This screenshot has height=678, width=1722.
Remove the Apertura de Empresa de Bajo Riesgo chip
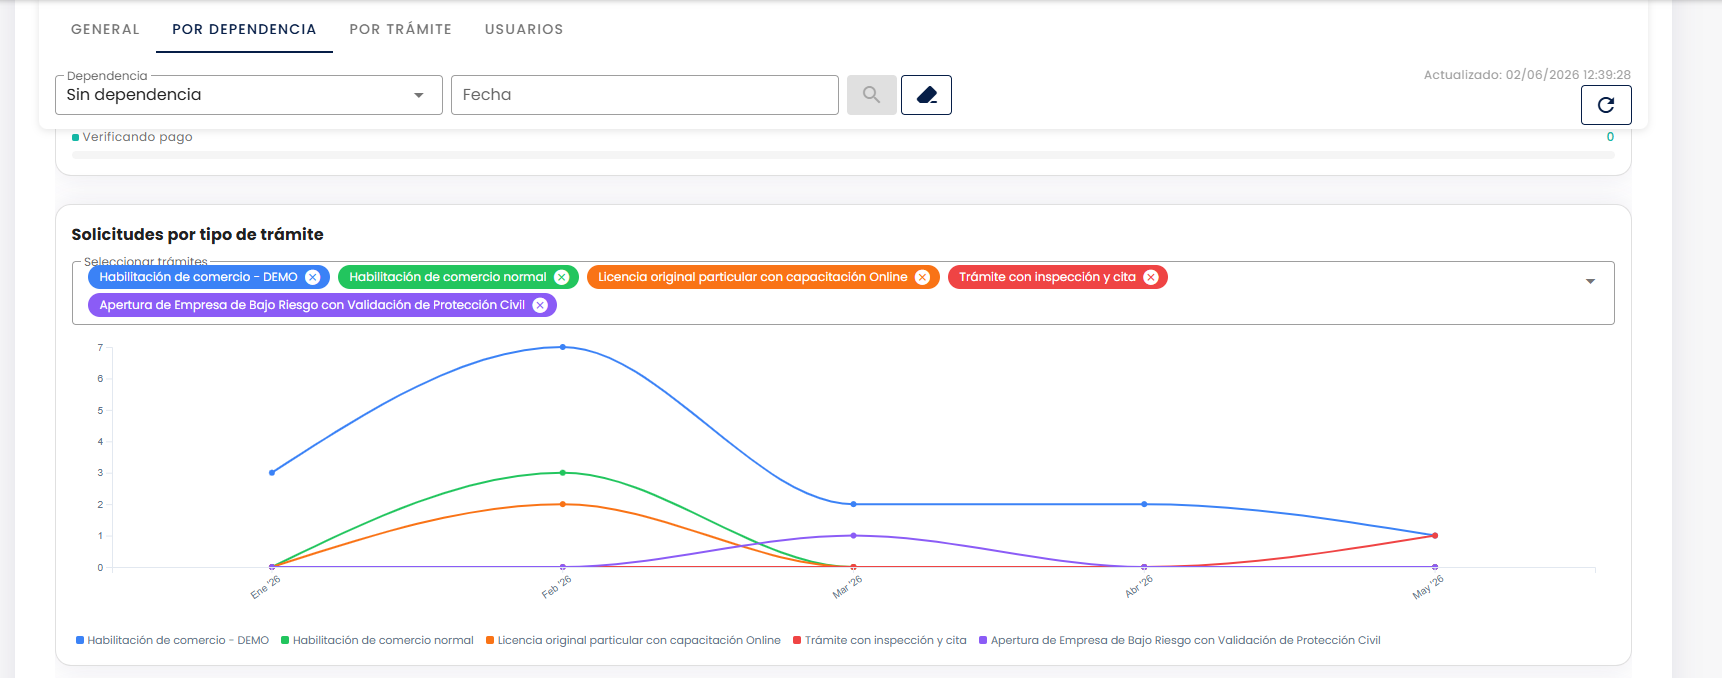540,305
